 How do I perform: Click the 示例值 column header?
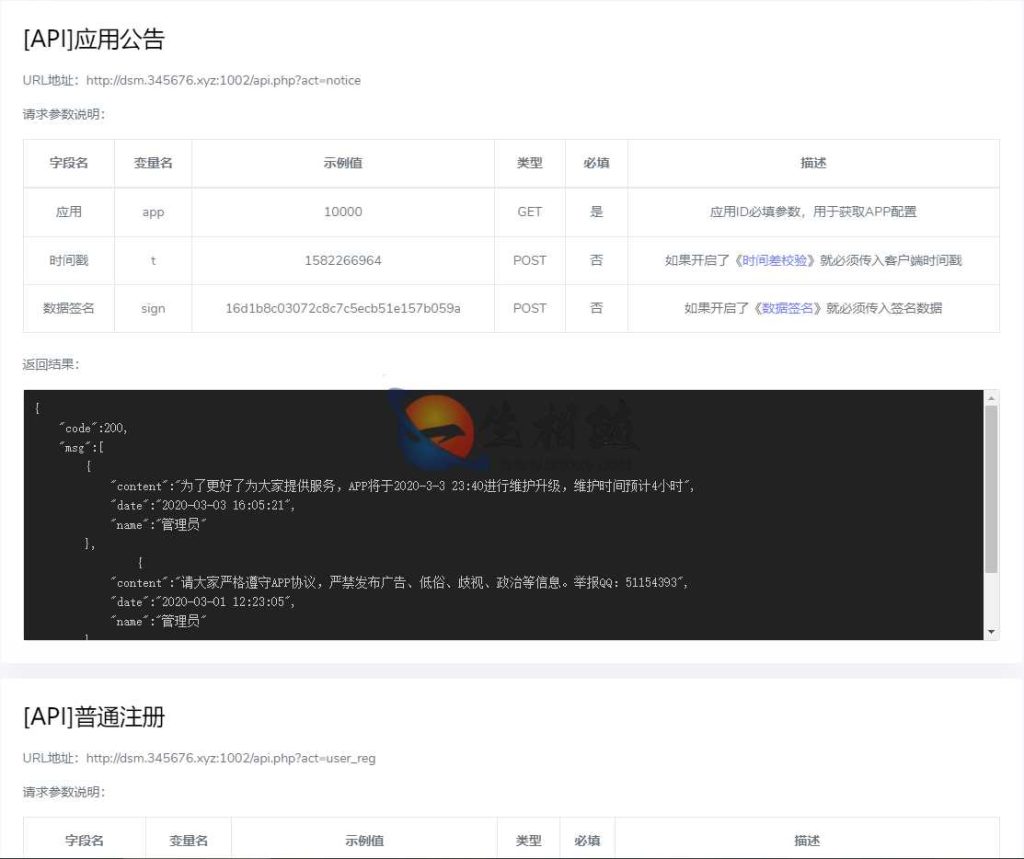[x=342, y=163]
